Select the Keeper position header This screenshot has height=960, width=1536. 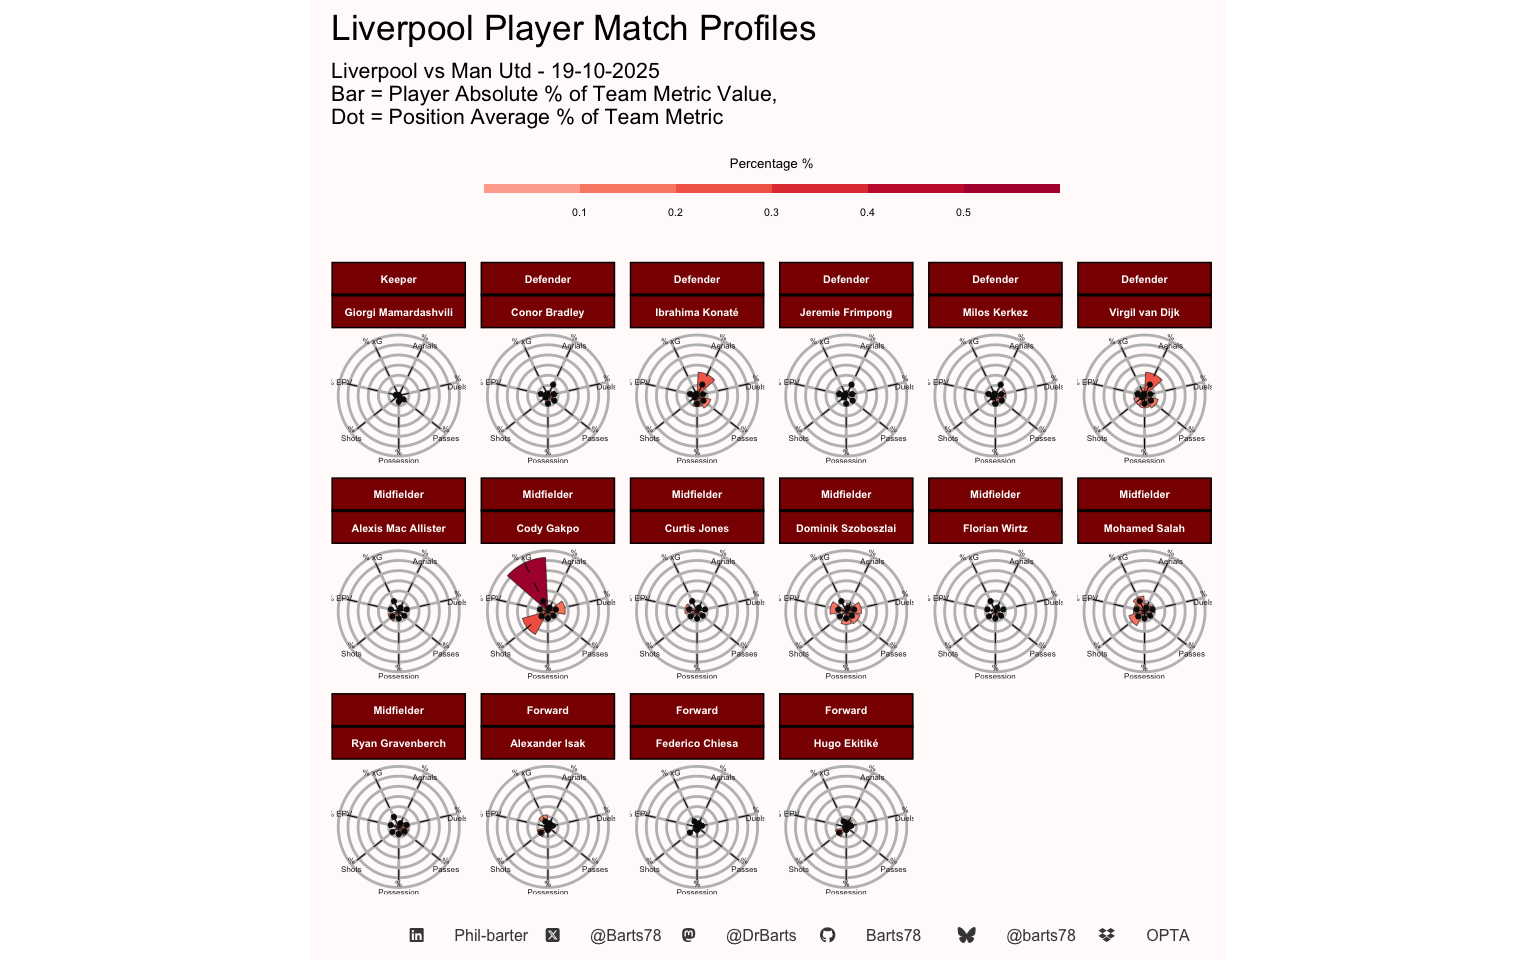(x=398, y=279)
